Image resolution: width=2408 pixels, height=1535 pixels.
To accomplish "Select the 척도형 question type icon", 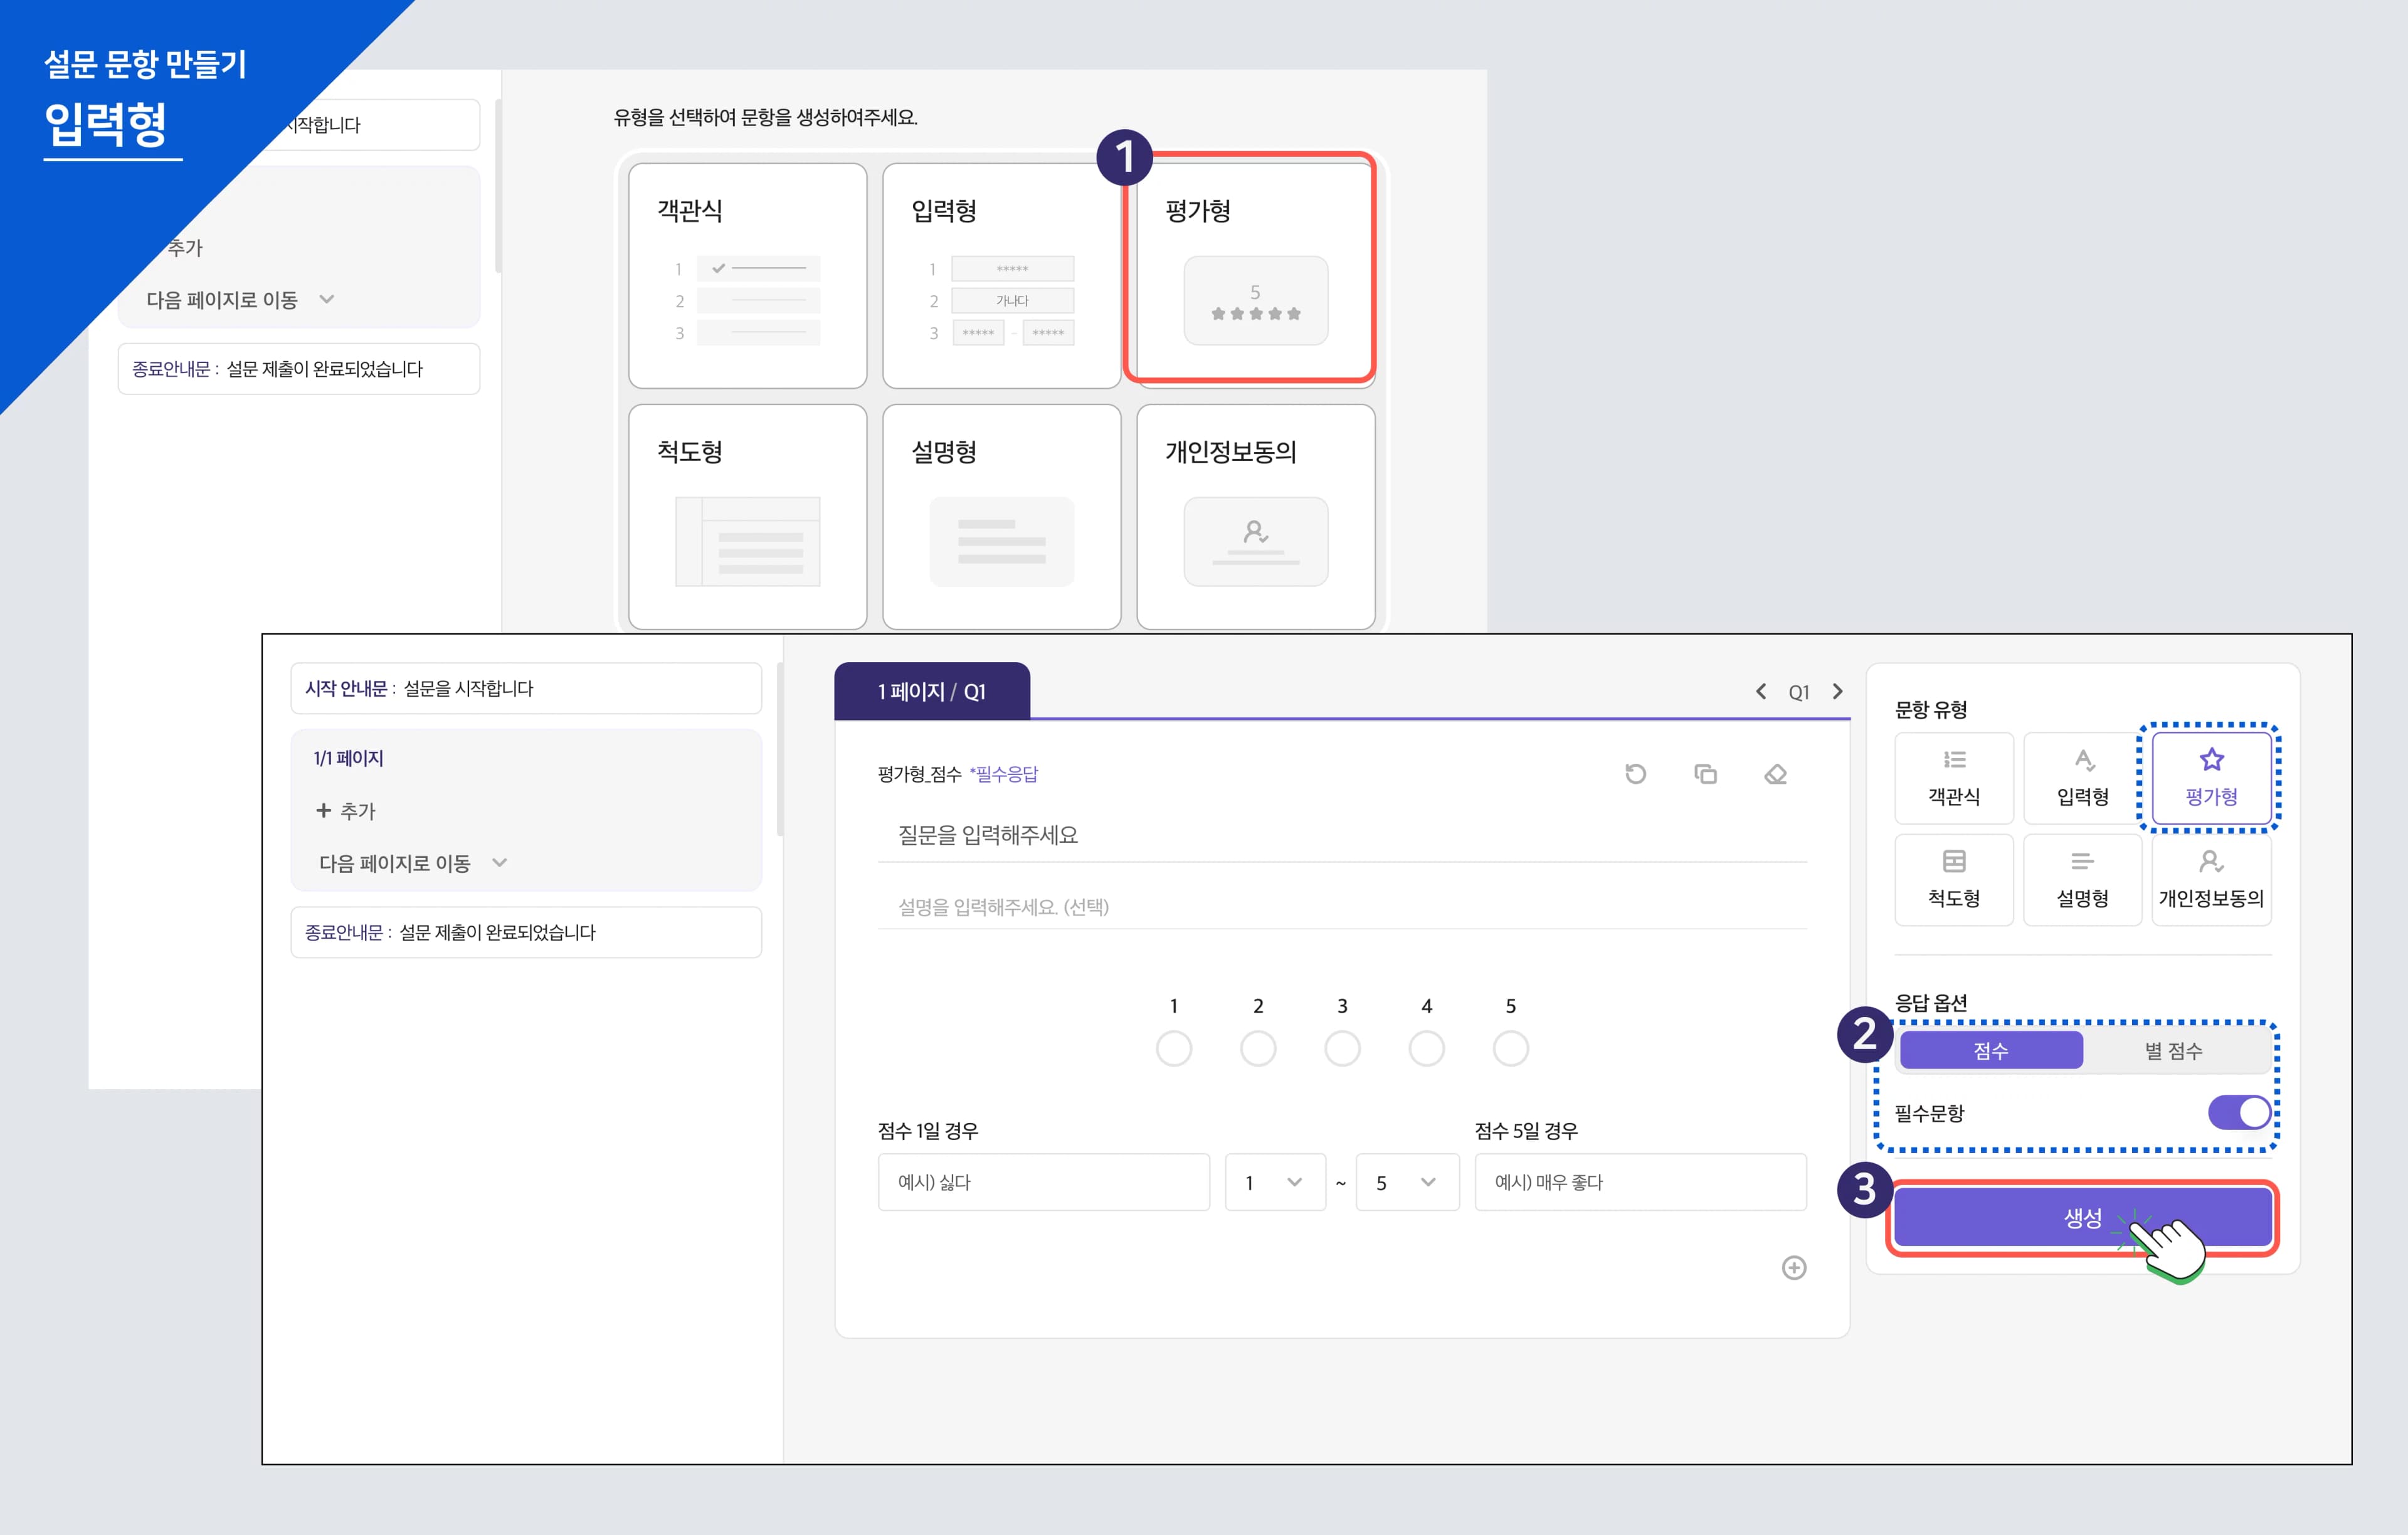I will [x=1953, y=879].
